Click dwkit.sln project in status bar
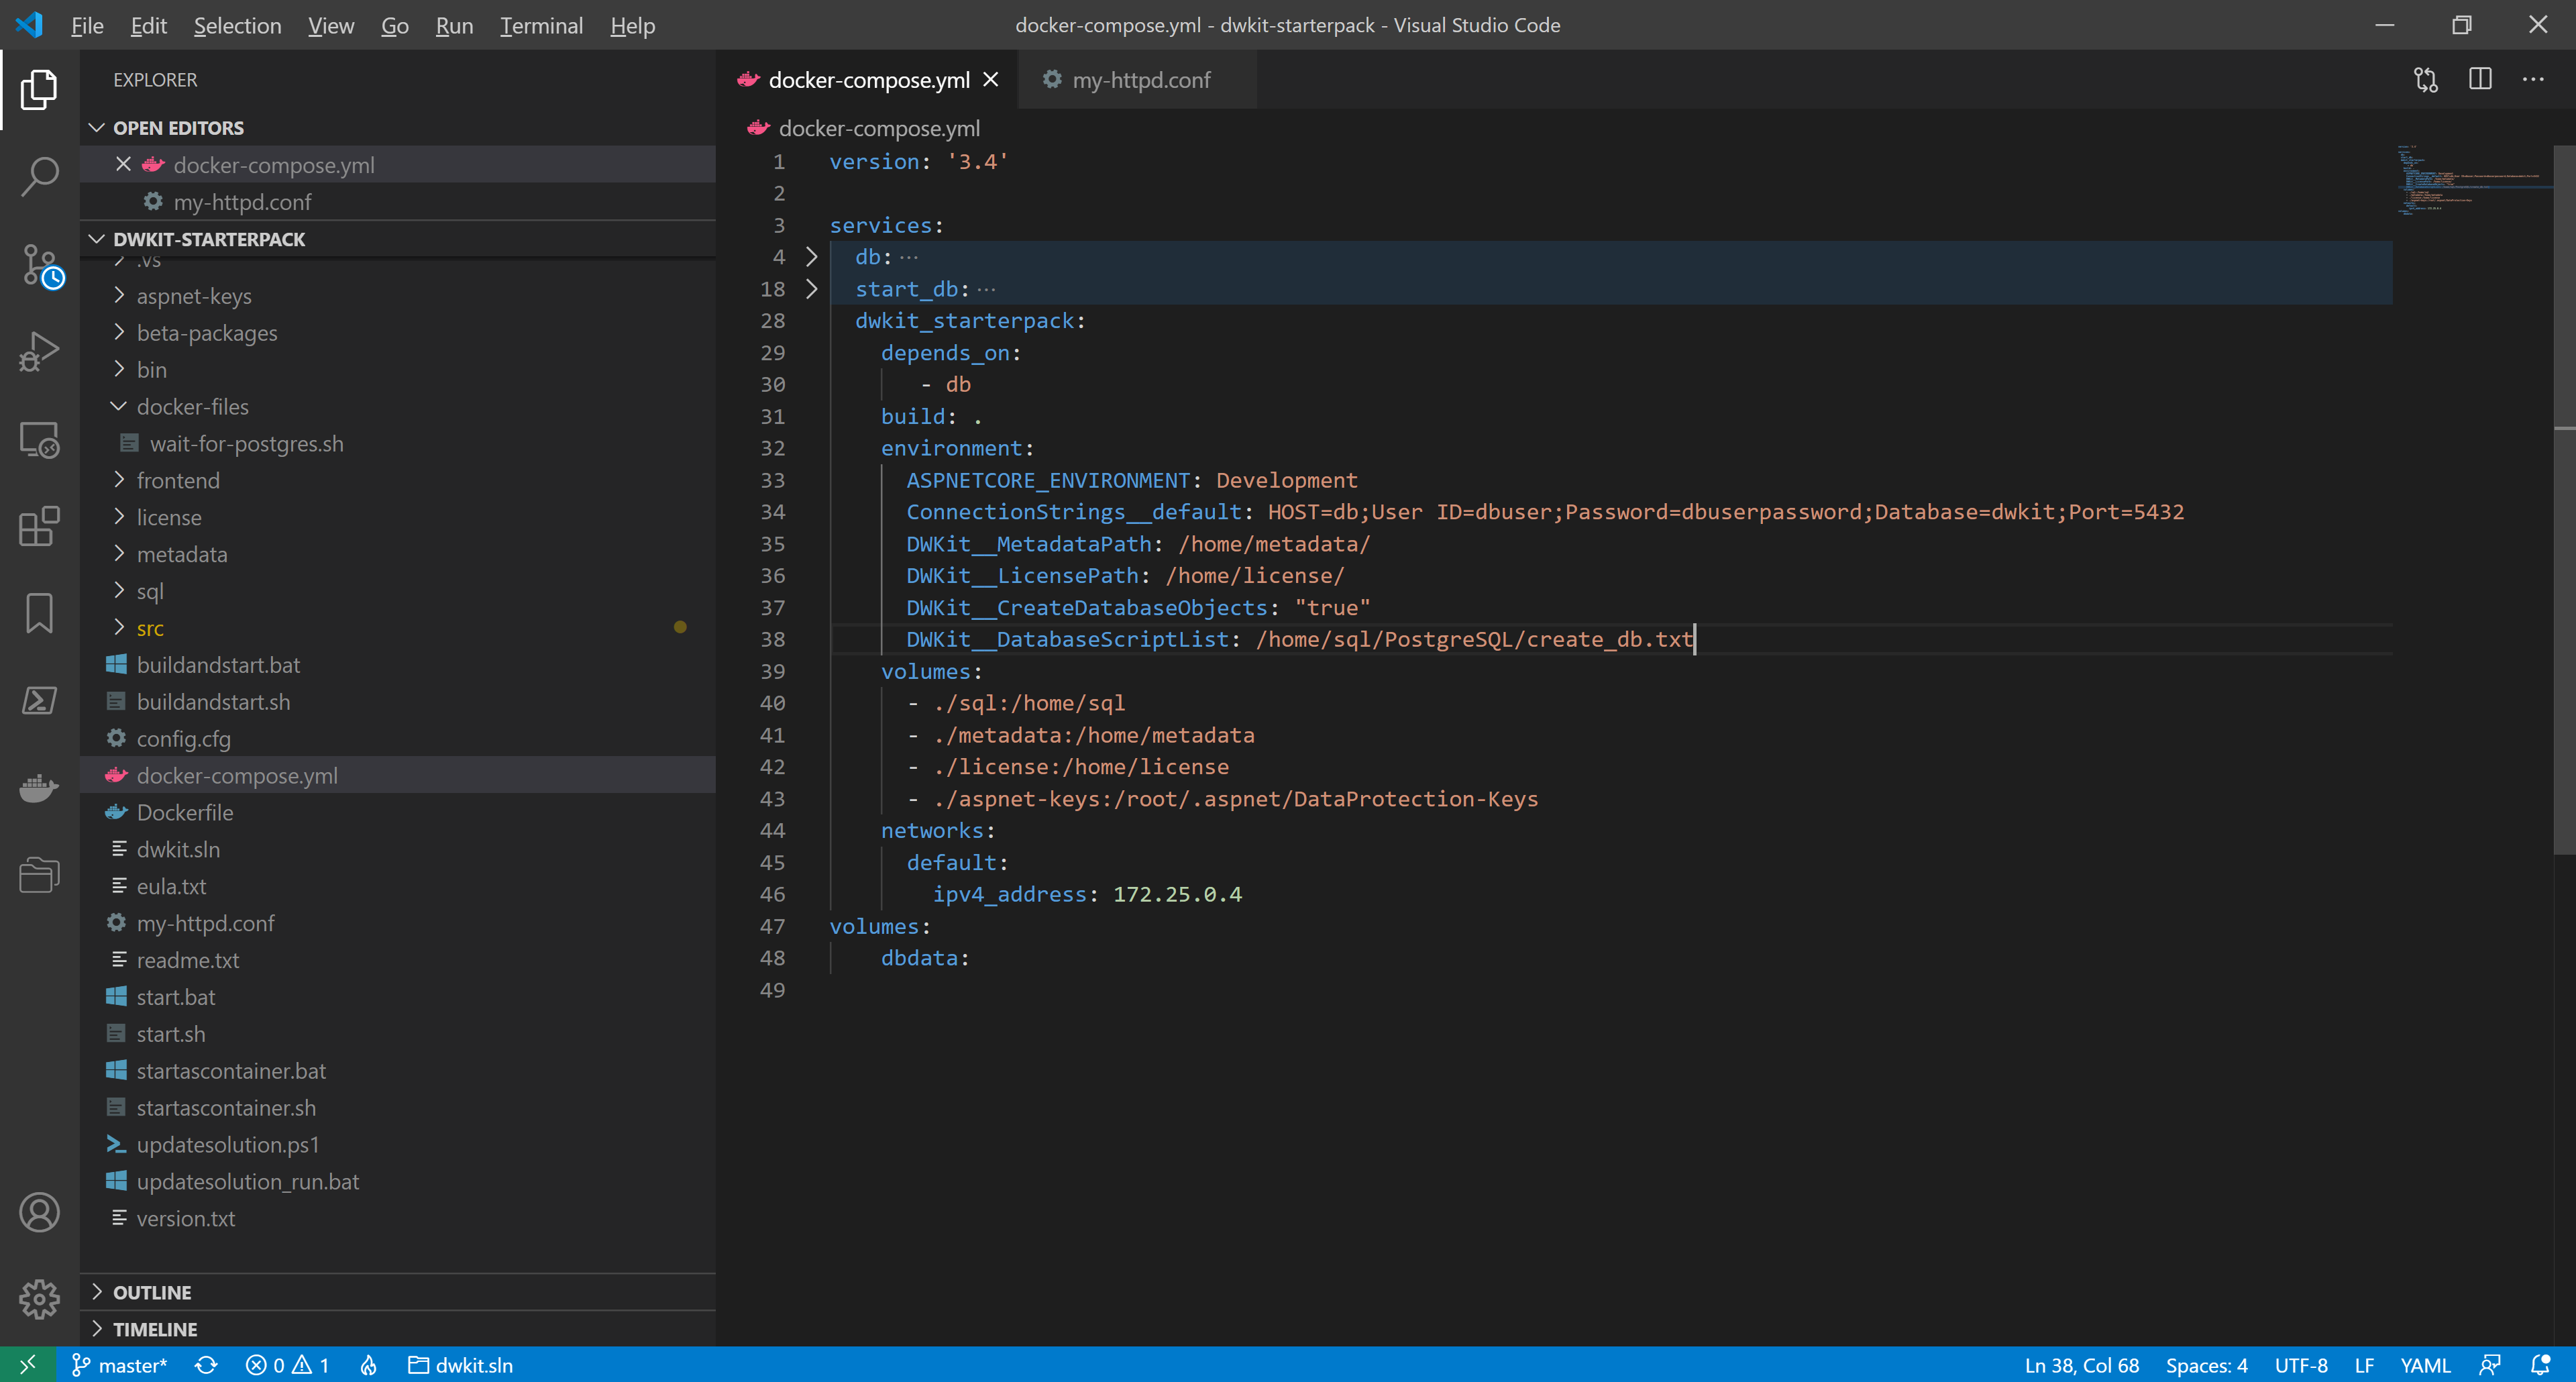Image resolution: width=2576 pixels, height=1382 pixels. (x=461, y=1365)
